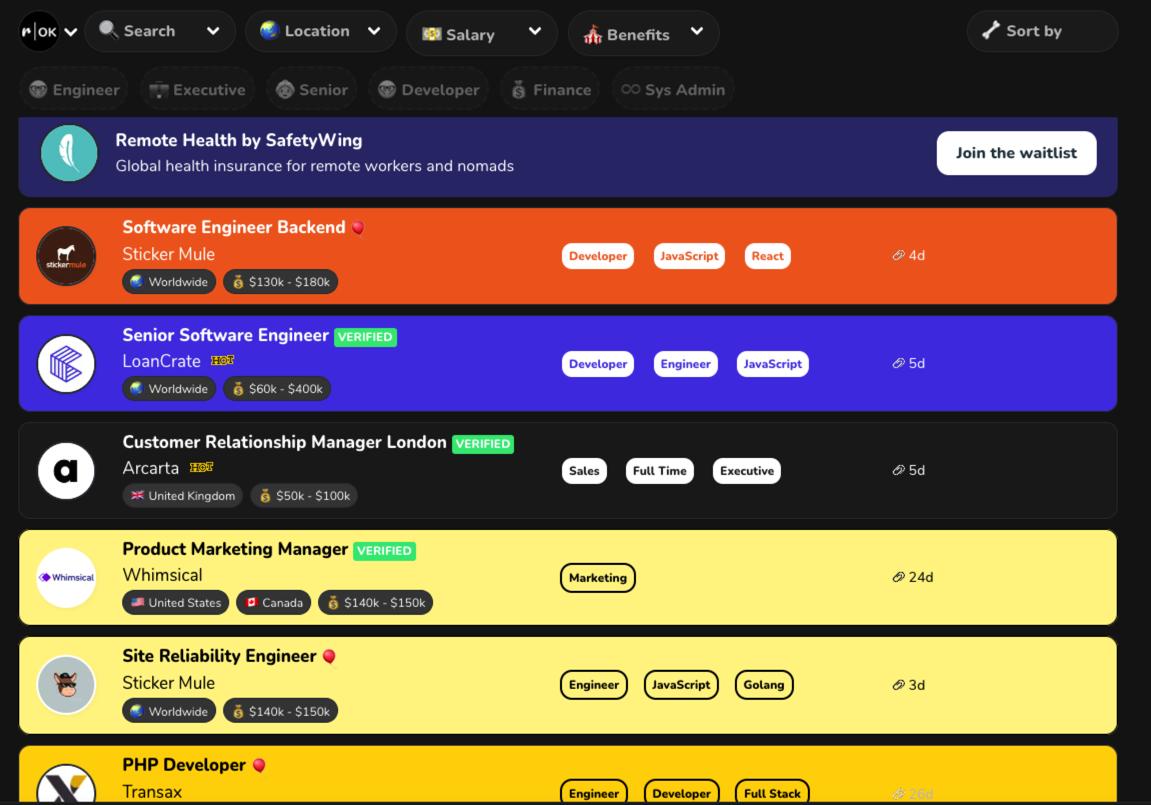This screenshot has width=1151, height=805.
Task: Select the Sales tag
Action: click(x=584, y=471)
